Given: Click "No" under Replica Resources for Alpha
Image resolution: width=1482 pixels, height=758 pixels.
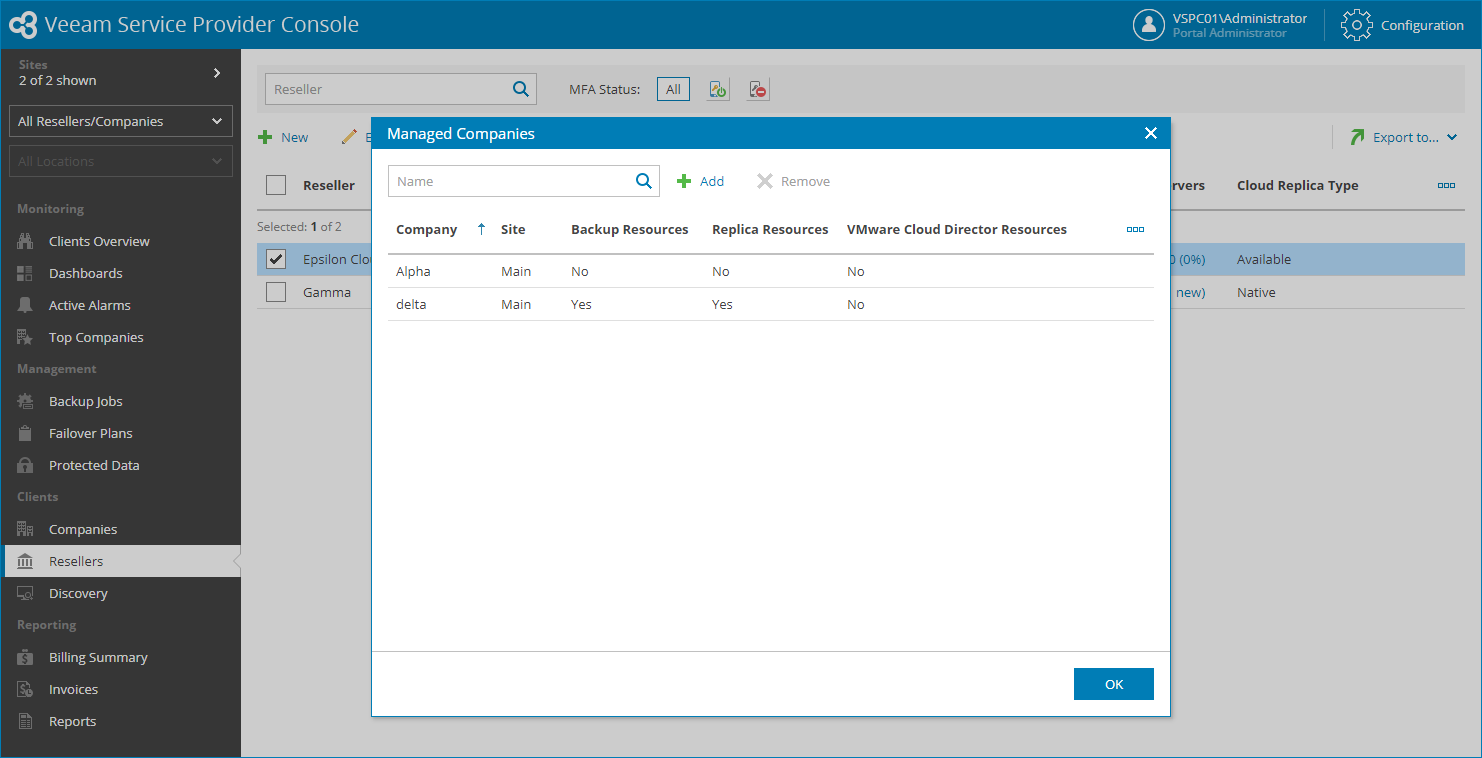Looking at the screenshot, I should (721, 271).
